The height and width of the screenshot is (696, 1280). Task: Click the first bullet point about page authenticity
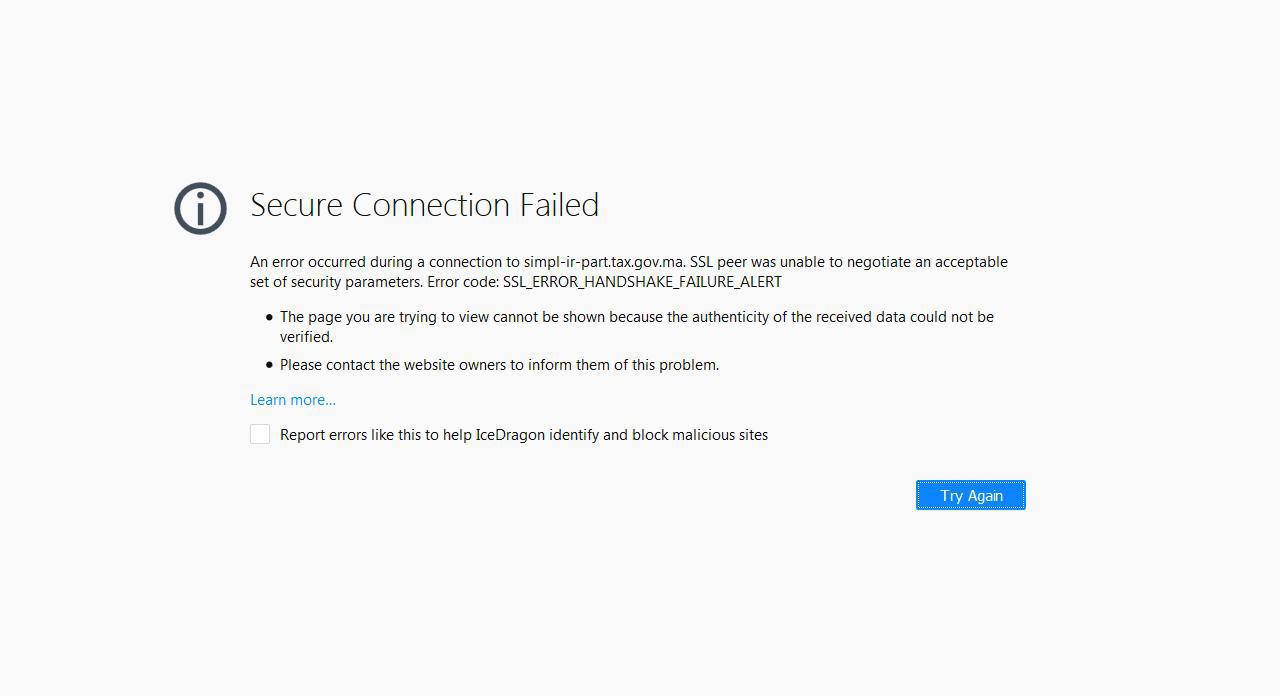pyautogui.click(x=636, y=316)
